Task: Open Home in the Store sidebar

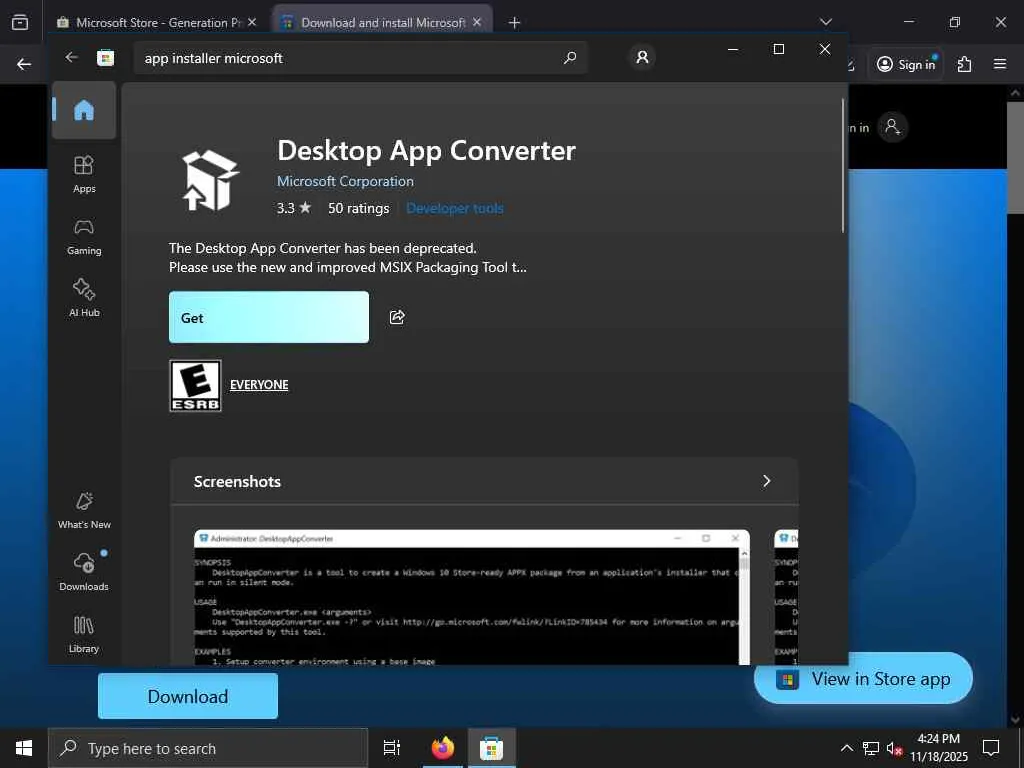Action: (84, 110)
